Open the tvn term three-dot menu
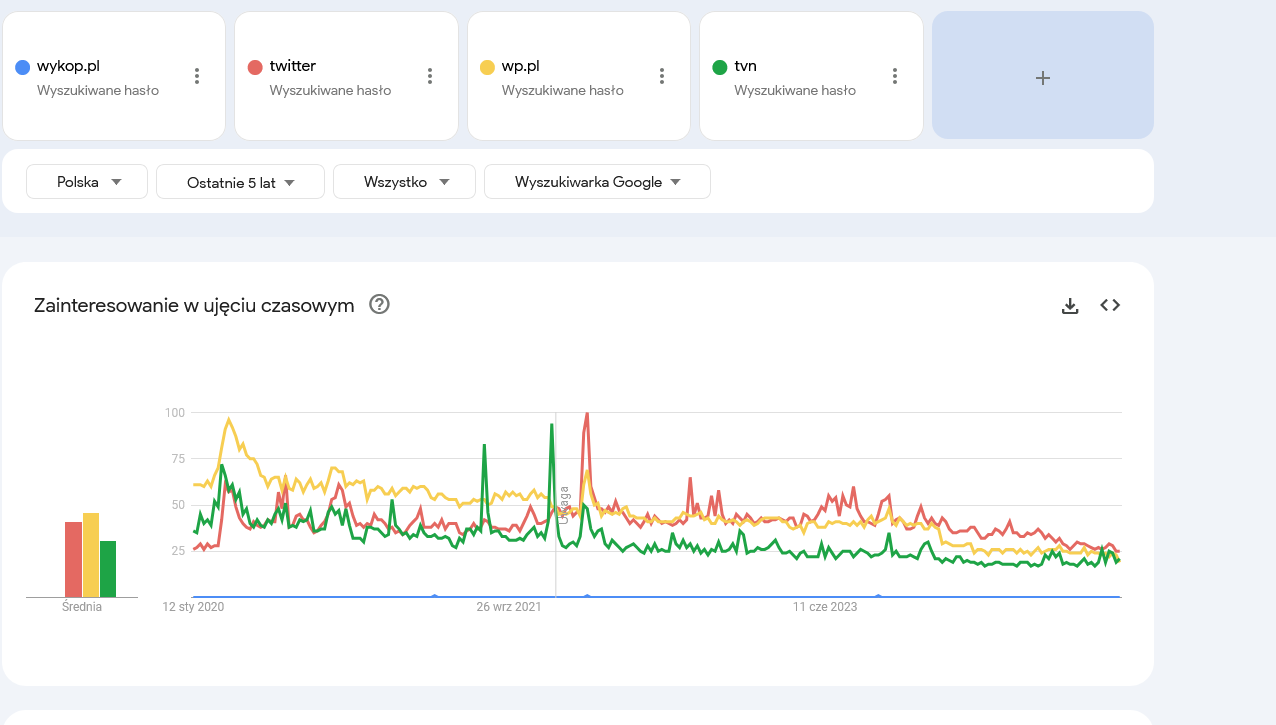The image size is (1276, 725). tap(894, 76)
